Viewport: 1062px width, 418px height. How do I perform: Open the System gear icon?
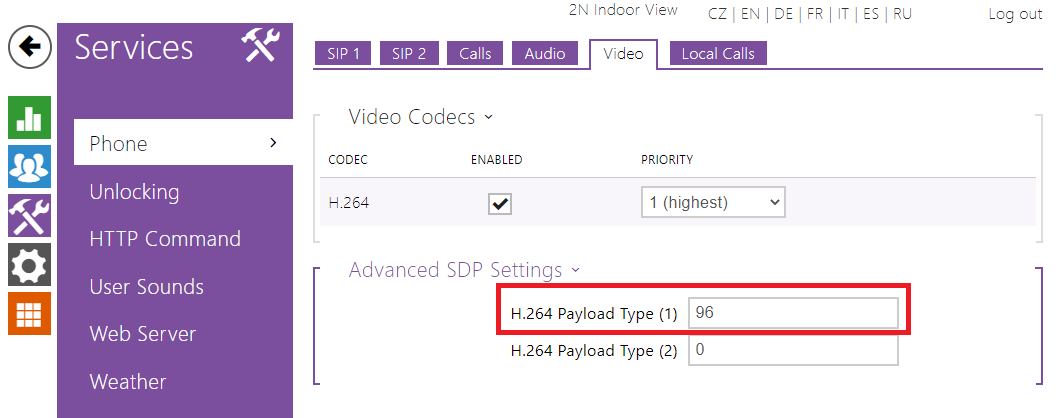coord(29,265)
